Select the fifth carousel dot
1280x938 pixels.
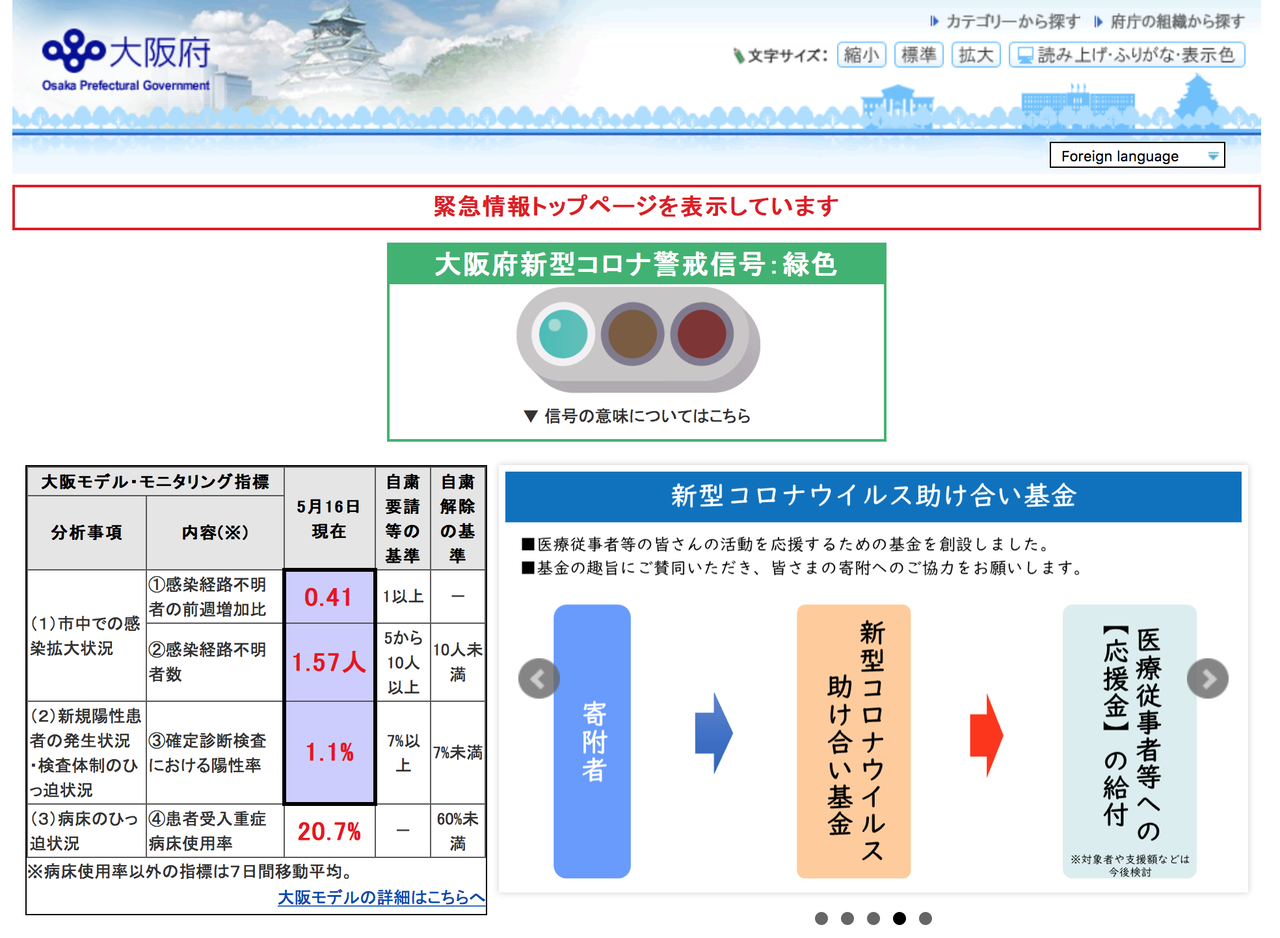pos(925,918)
